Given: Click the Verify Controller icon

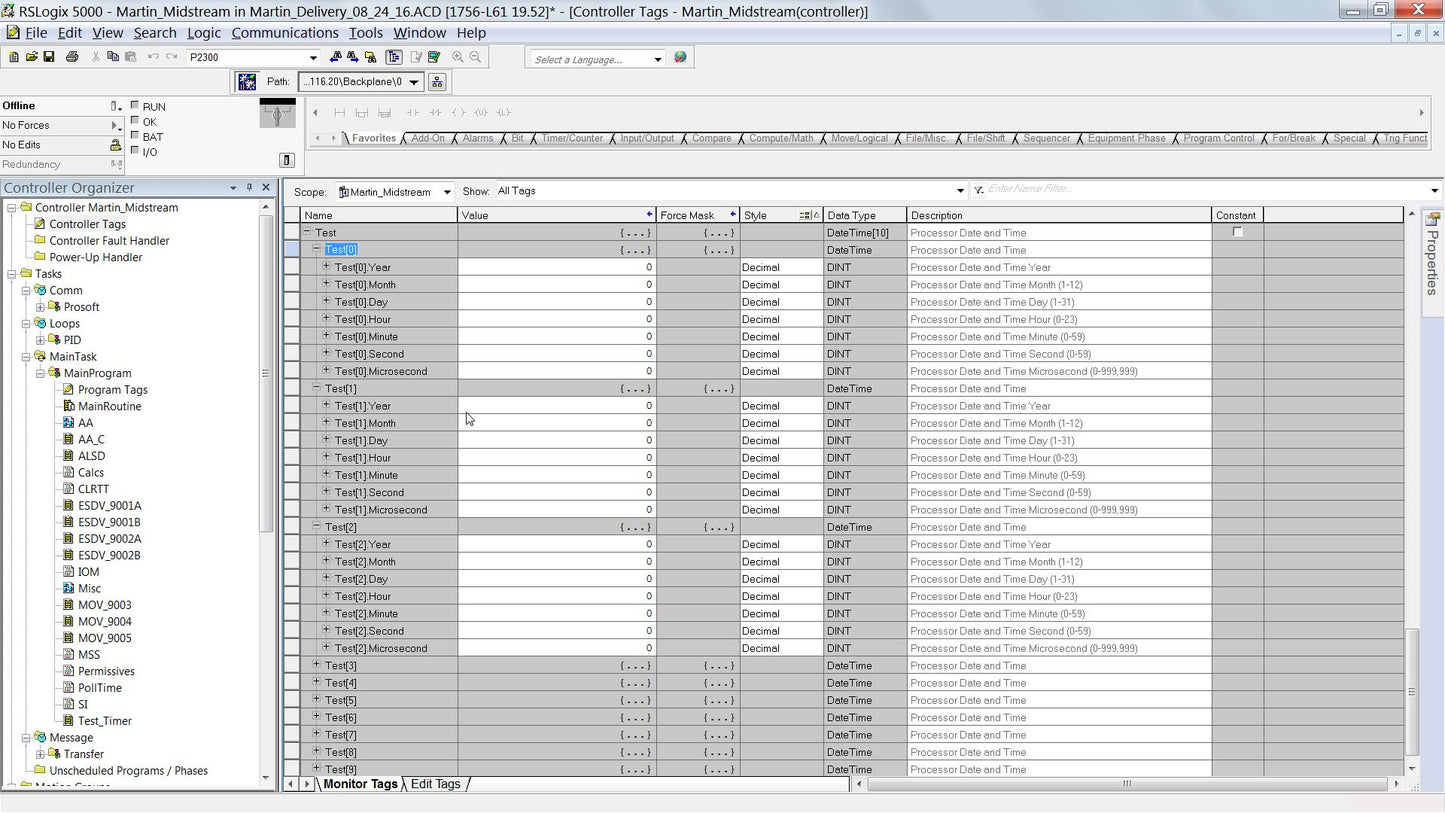Looking at the screenshot, I should 434,57.
